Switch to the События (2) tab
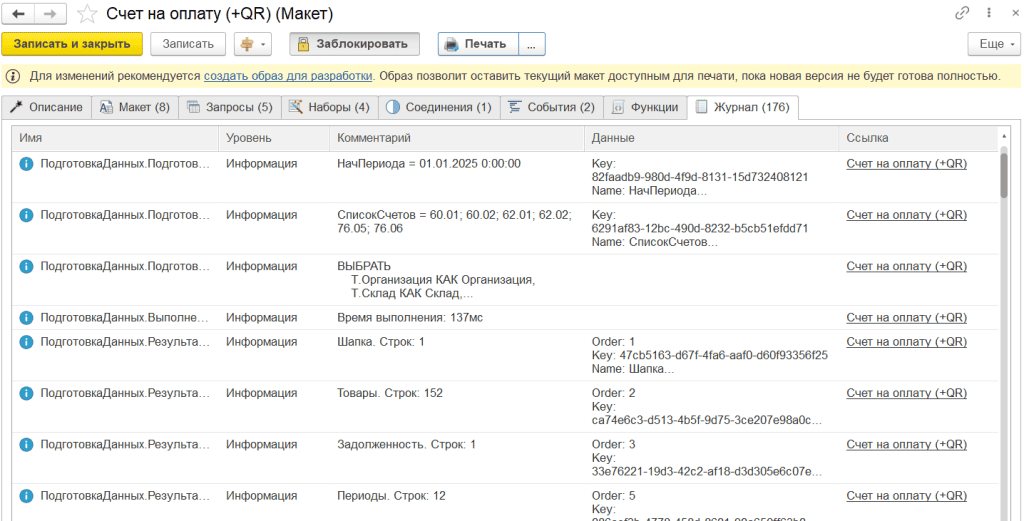This screenshot has width=1024, height=521. pos(552,108)
